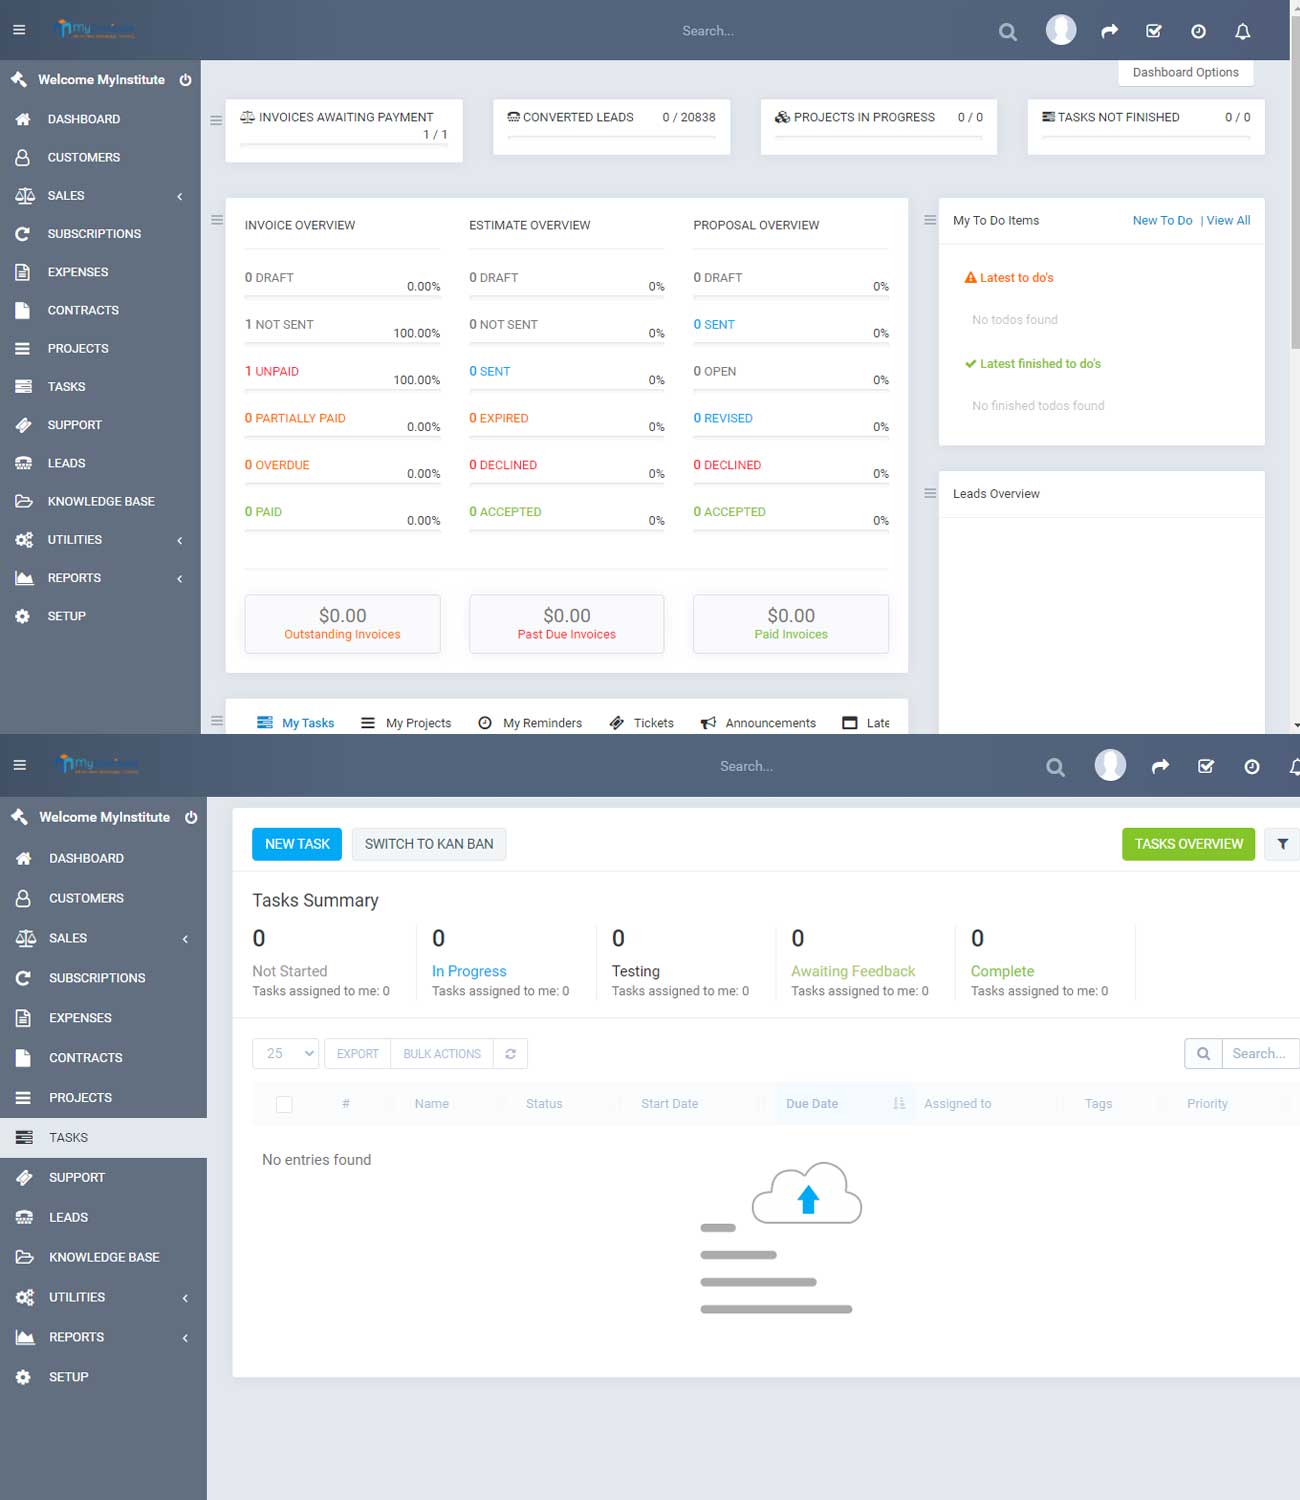Viewport: 1300px width, 1500px height.
Task: Tick the select-all checkbox in tasks table header
Action: 284,1104
